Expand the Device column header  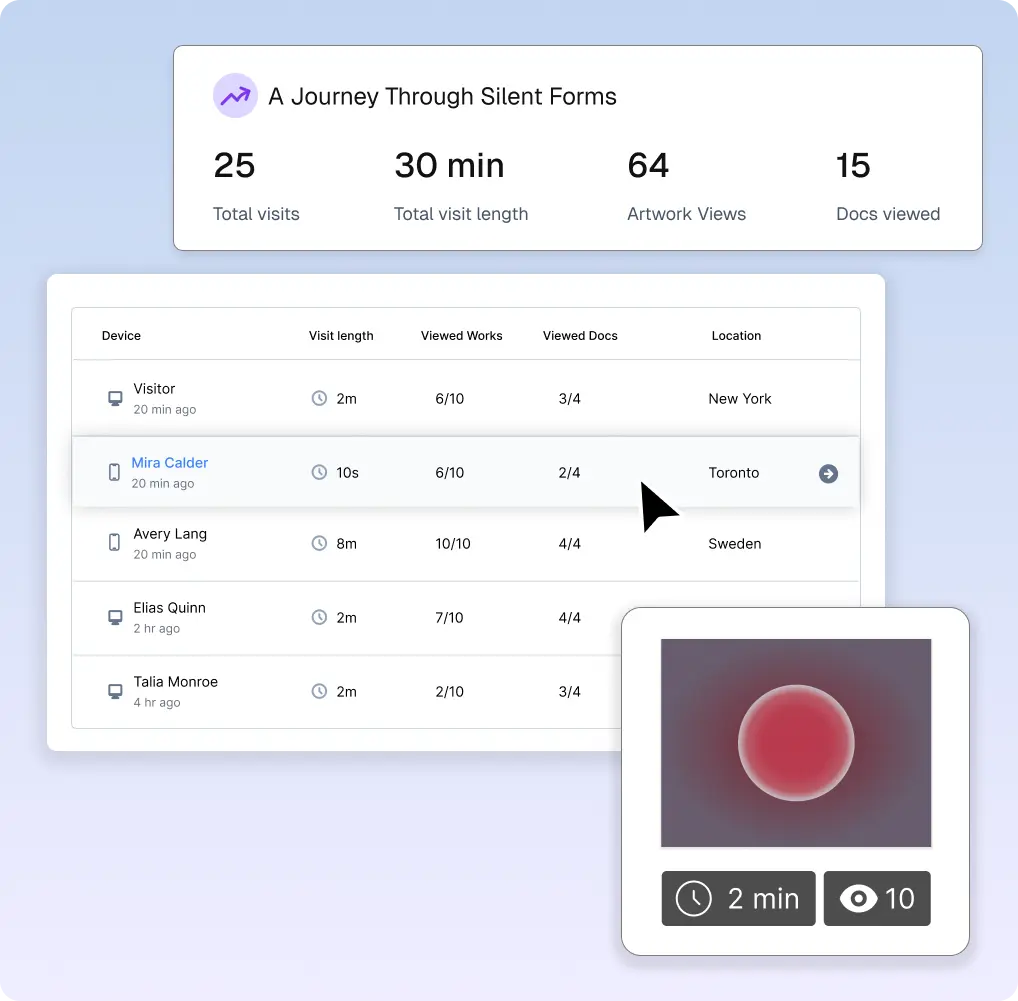[x=121, y=336]
